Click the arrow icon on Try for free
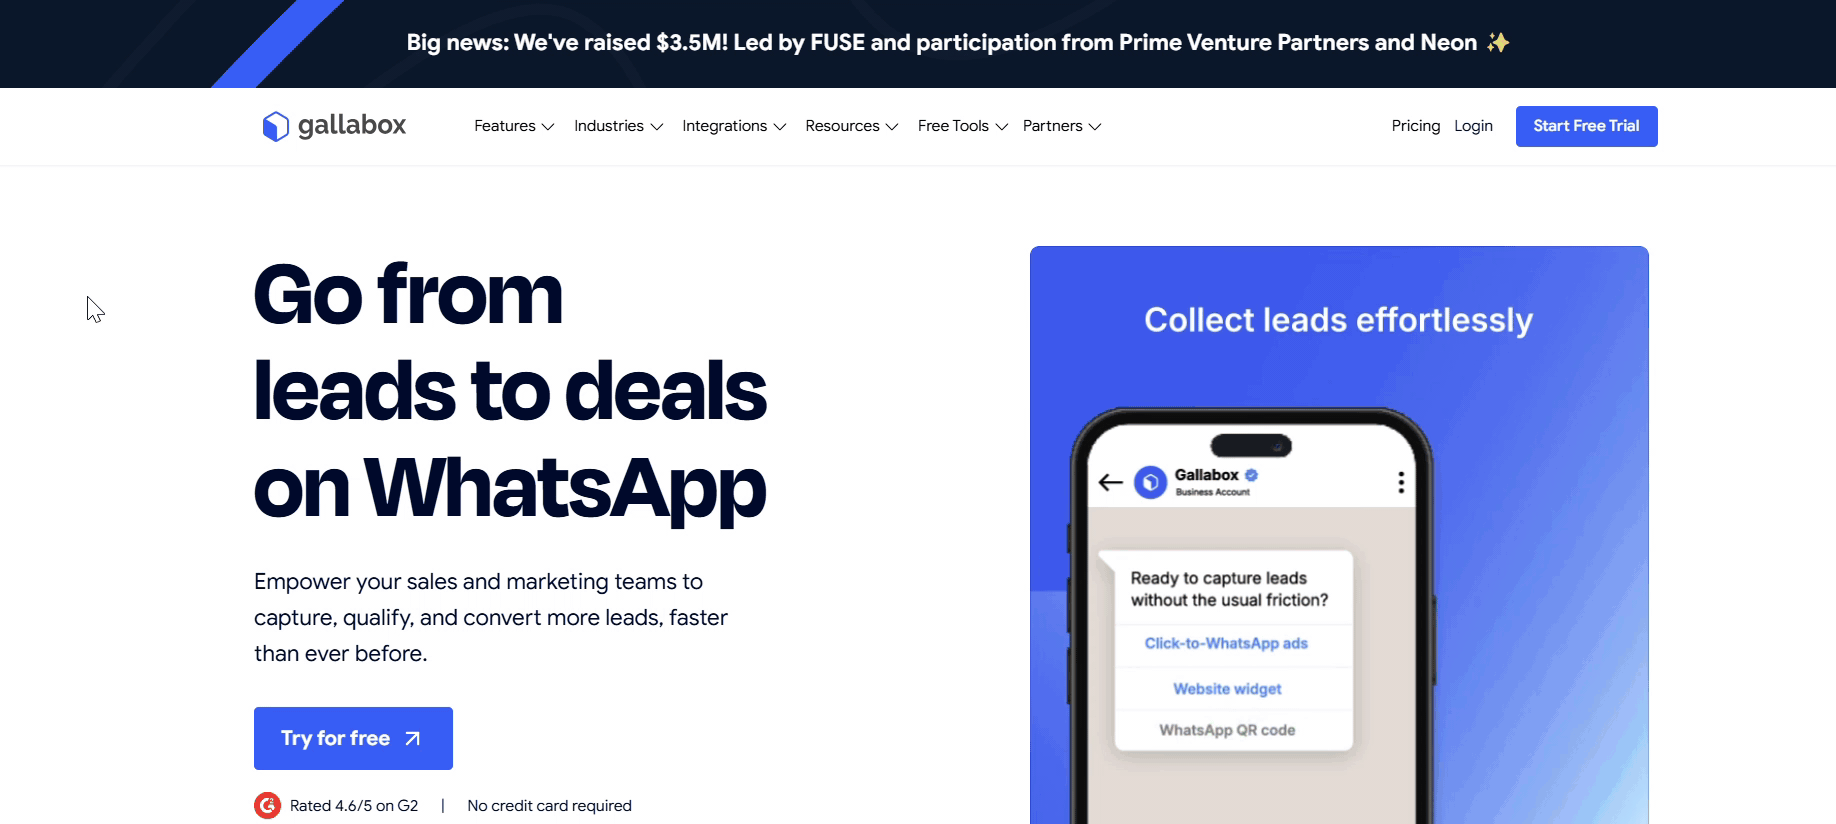The width and height of the screenshot is (1836, 824). [x=413, y=738]
